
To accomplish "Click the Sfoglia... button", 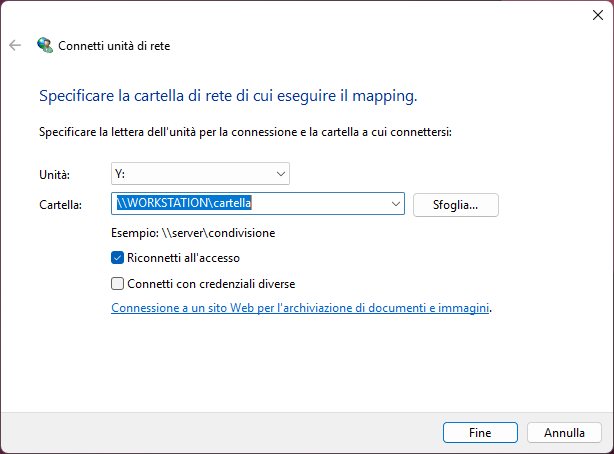I will 455,205.
